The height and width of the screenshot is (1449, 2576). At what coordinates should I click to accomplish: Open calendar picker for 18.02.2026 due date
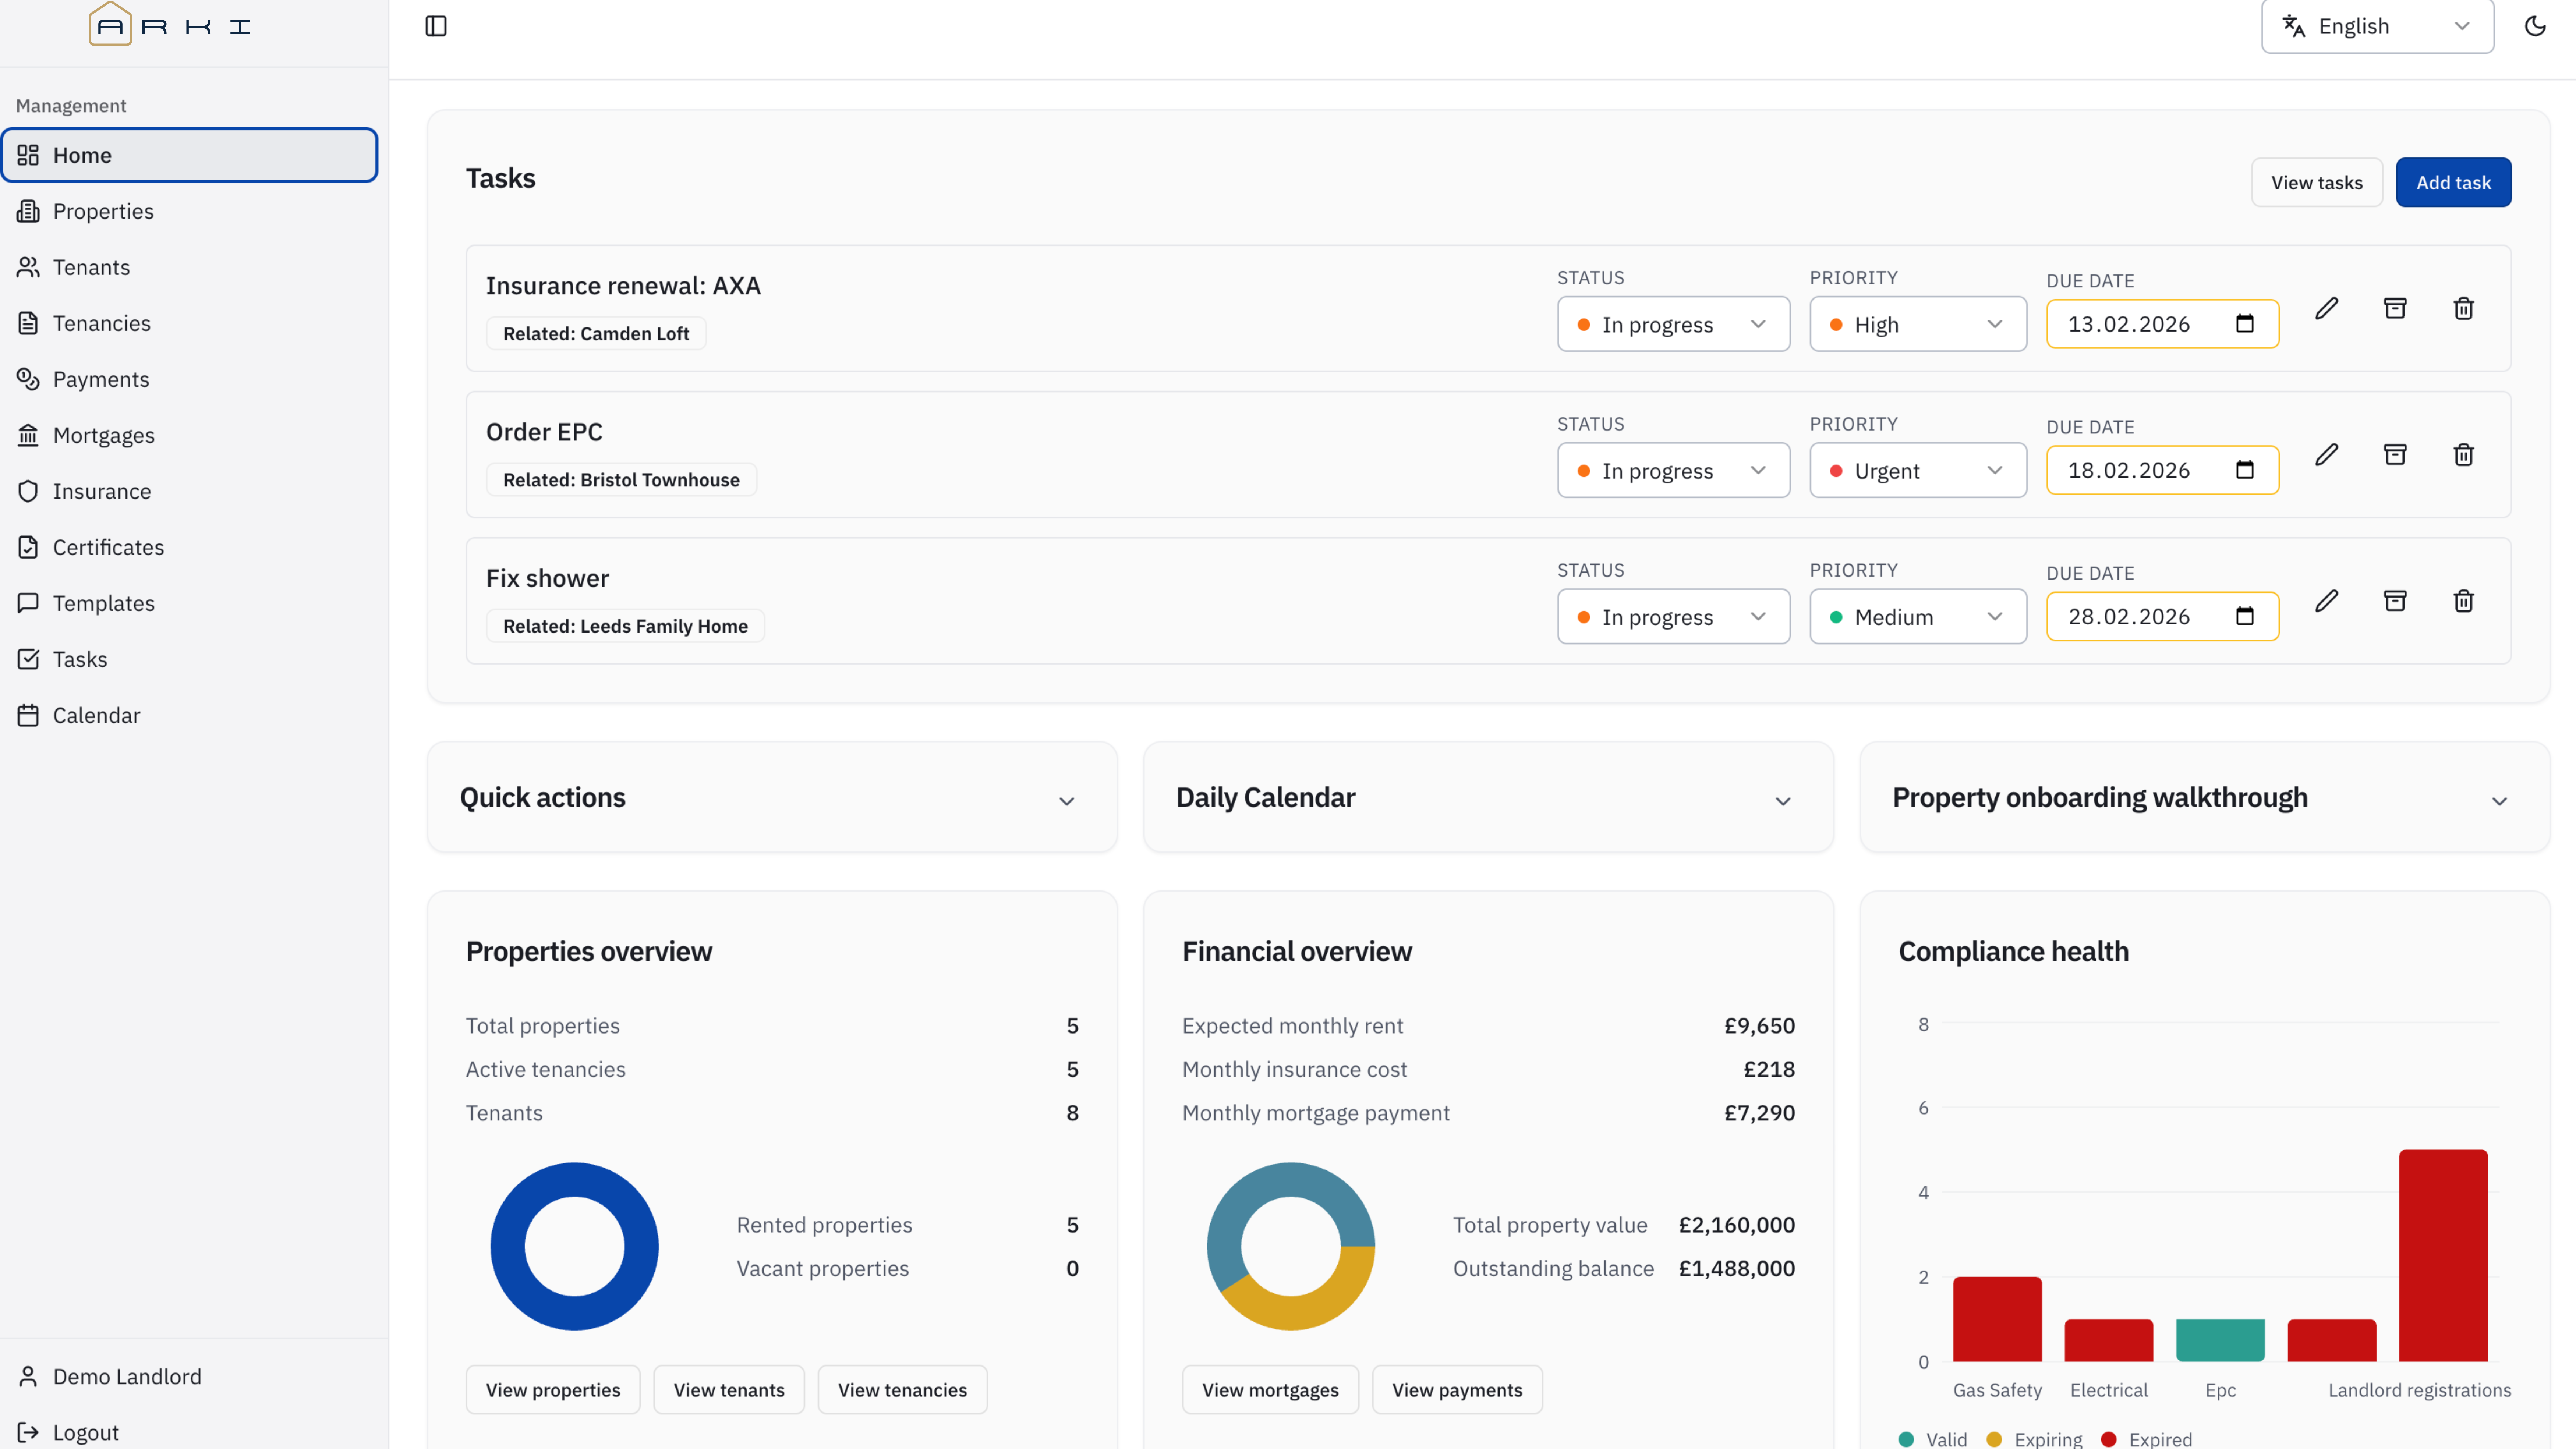[2245, 470]
